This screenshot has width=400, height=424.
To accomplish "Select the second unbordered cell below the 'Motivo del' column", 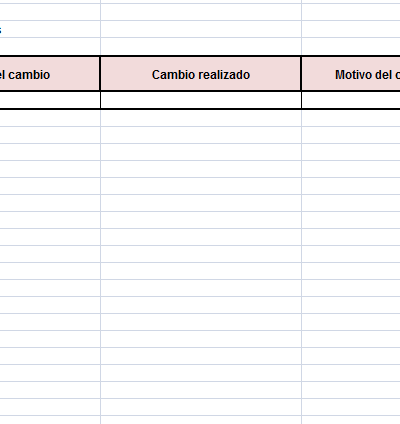I will [x=351, y=135].
